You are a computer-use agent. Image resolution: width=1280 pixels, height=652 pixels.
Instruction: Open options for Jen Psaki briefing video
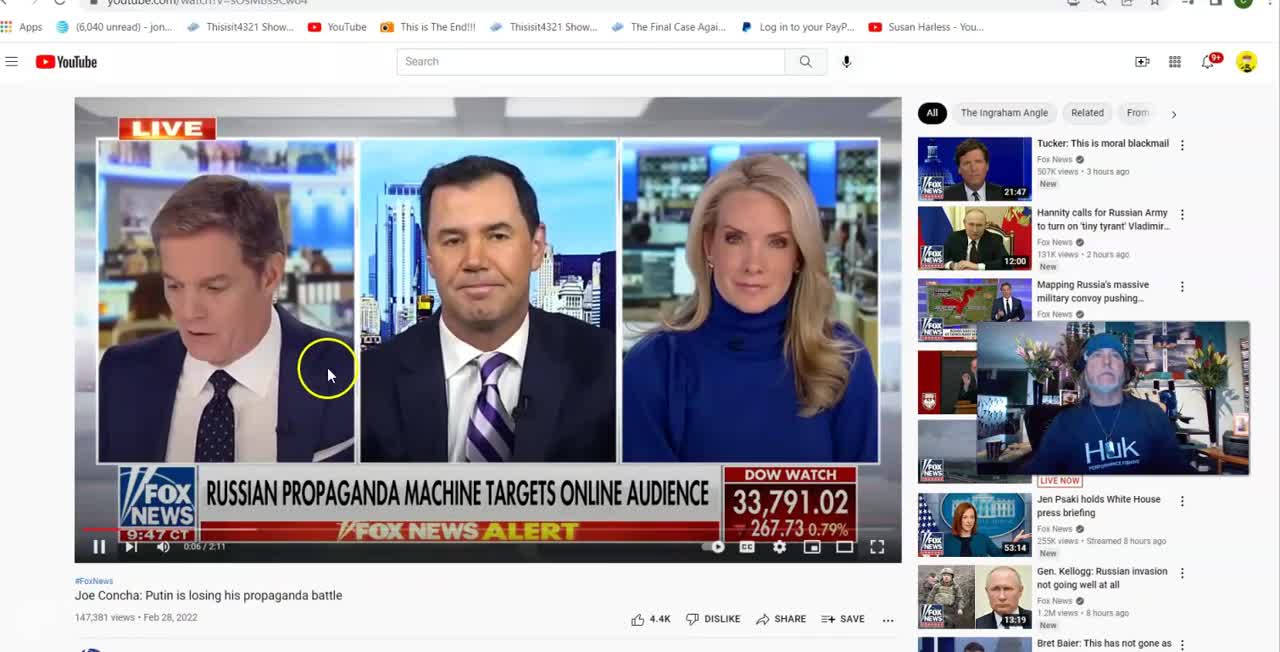click(x=1182, y=501)
